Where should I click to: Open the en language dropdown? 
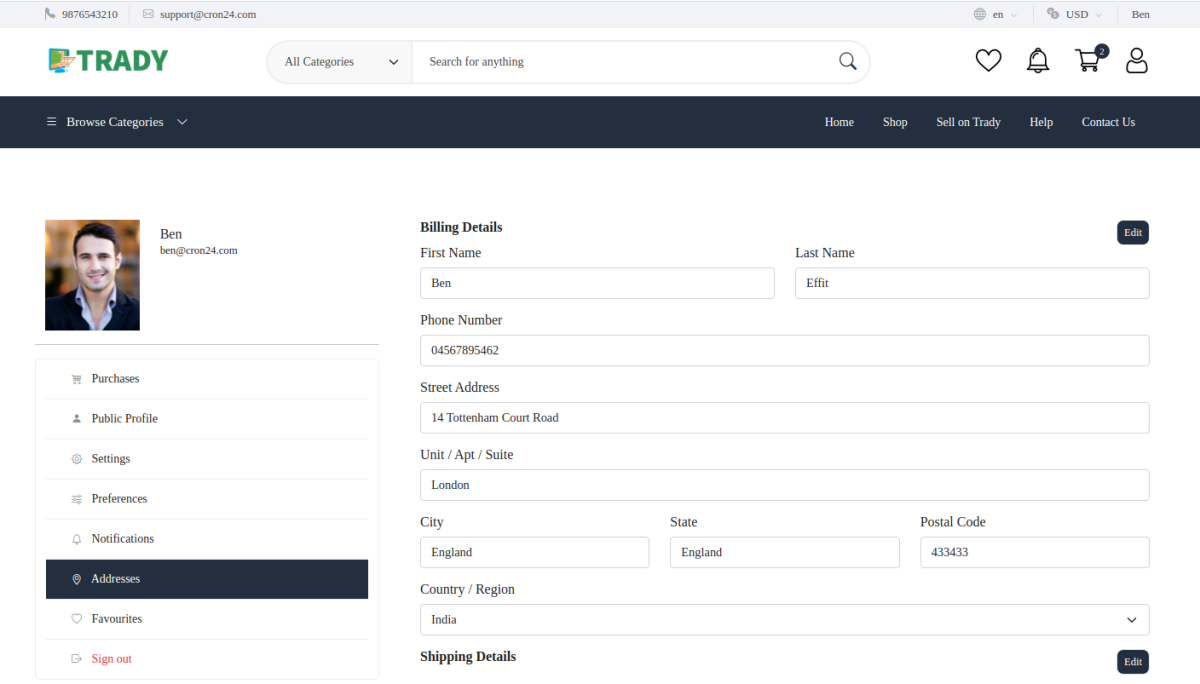tap(1003, 14)
